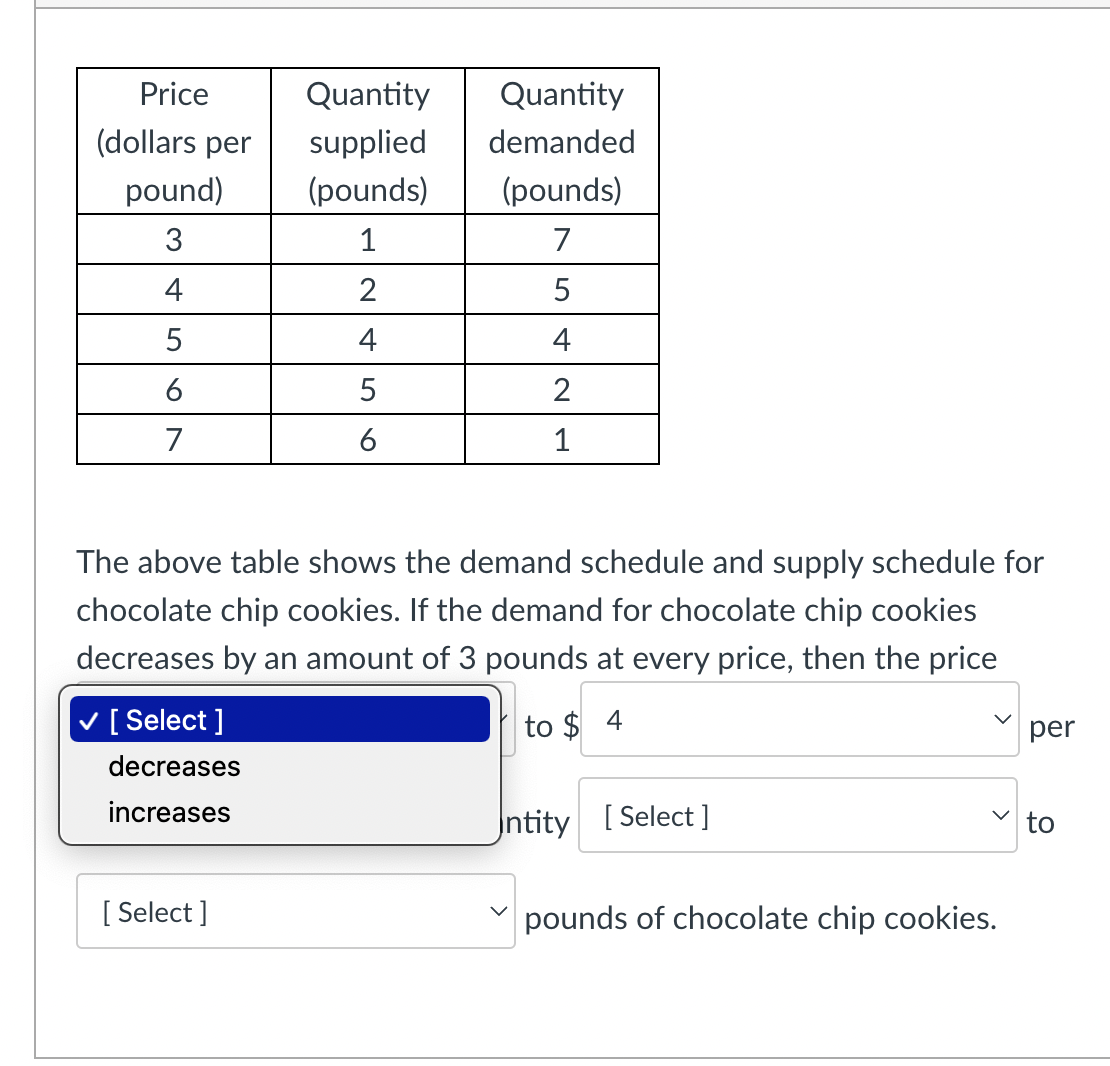The height and width of the screenshot is (1066, 1110).
Task: Select the "decreases" option from the open dropdown
Action: (173, 766)
